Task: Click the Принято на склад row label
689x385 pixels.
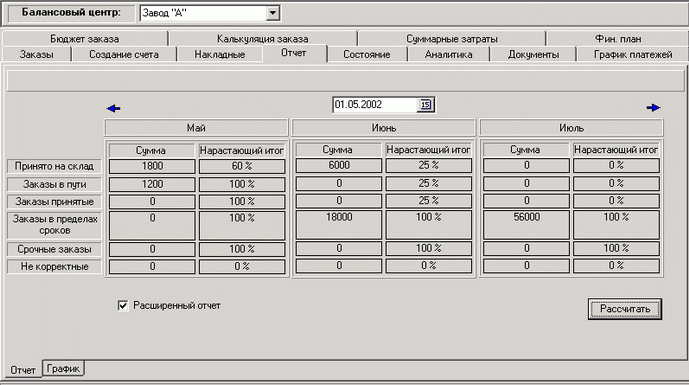Action: [x=54, y=166]
